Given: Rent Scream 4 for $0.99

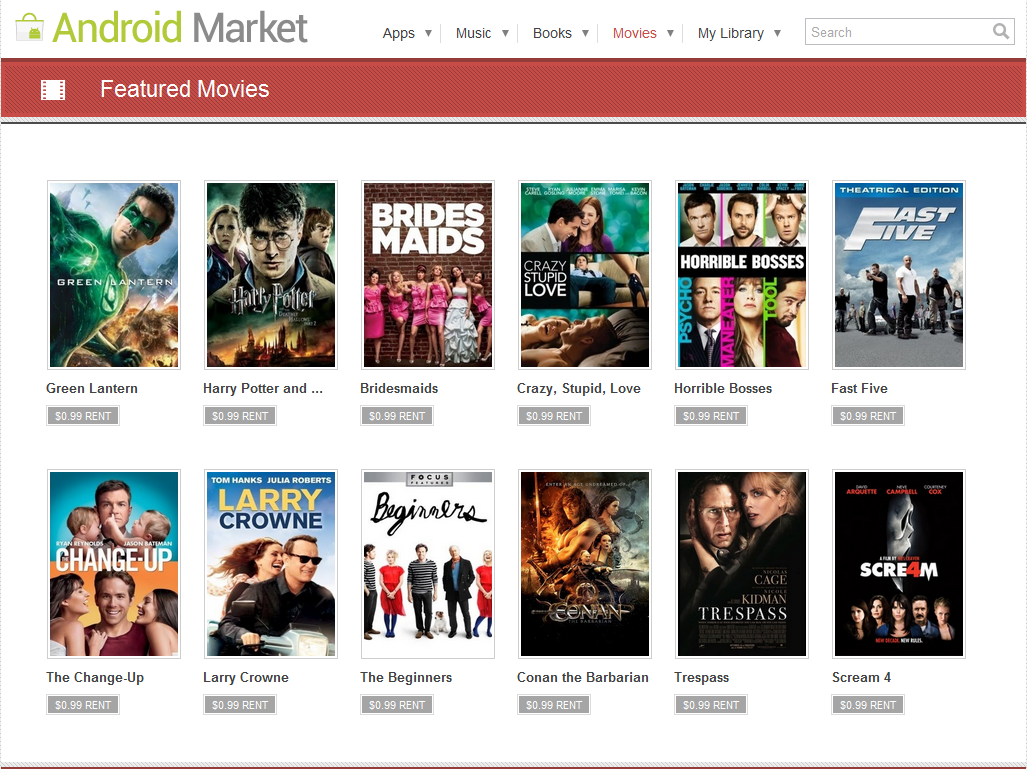Looking at the screenshot, I should 867,704.
